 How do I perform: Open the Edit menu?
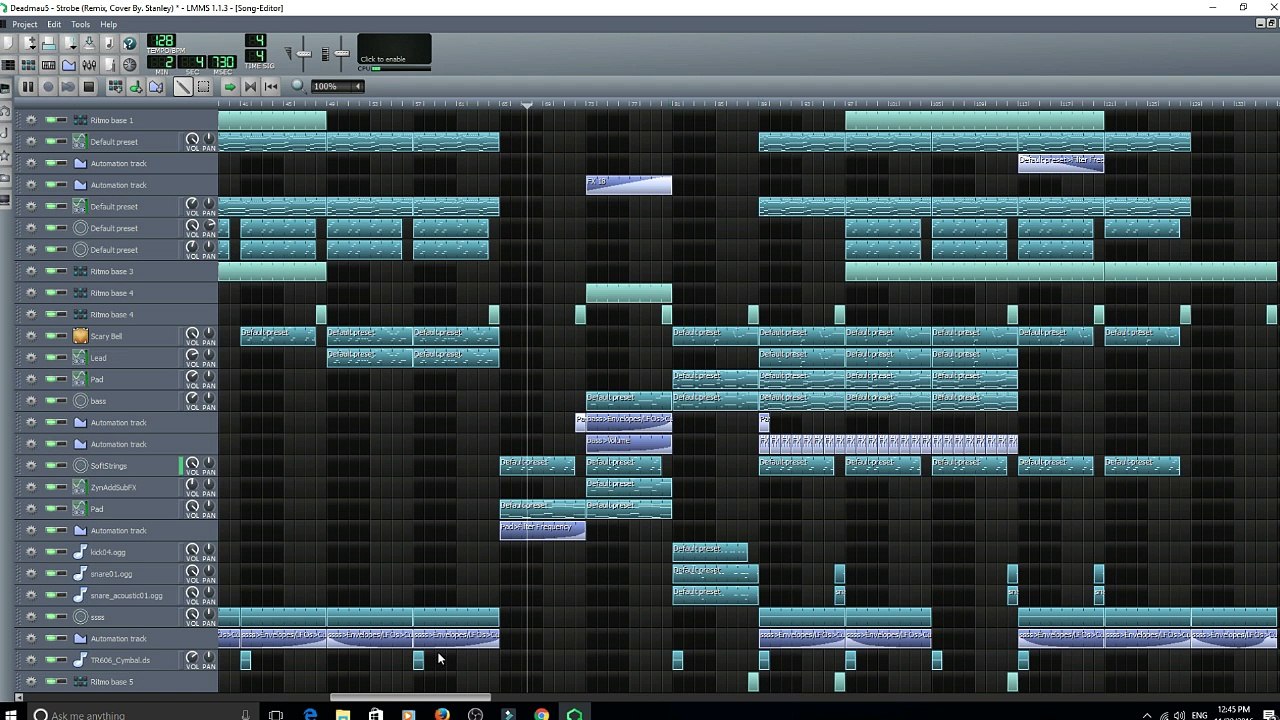[54, 24]
